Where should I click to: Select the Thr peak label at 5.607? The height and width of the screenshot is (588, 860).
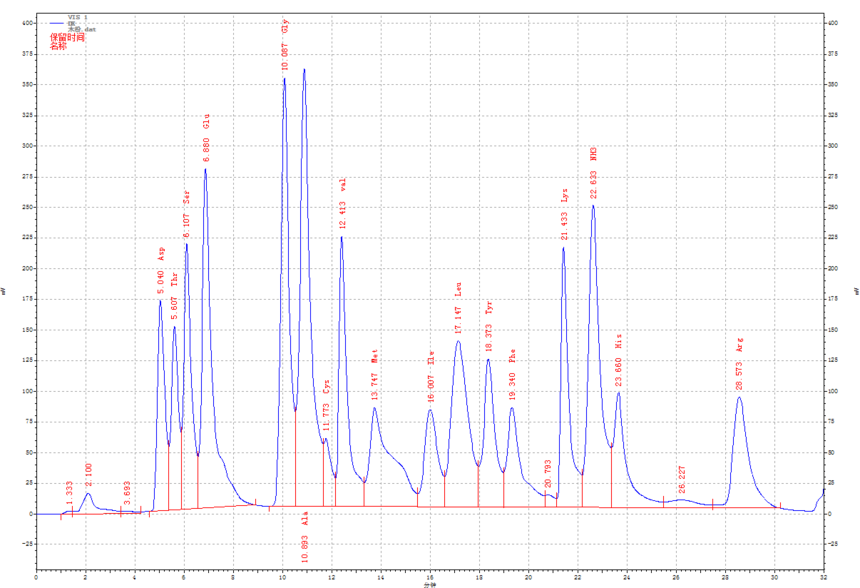174,296
